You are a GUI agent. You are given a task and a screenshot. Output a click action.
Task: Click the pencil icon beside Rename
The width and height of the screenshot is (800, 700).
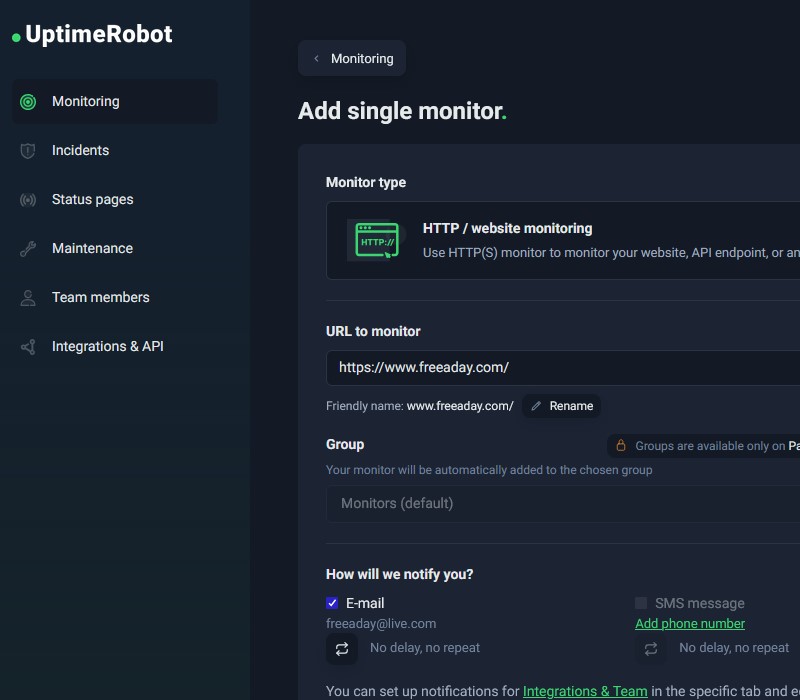(536, 406)
